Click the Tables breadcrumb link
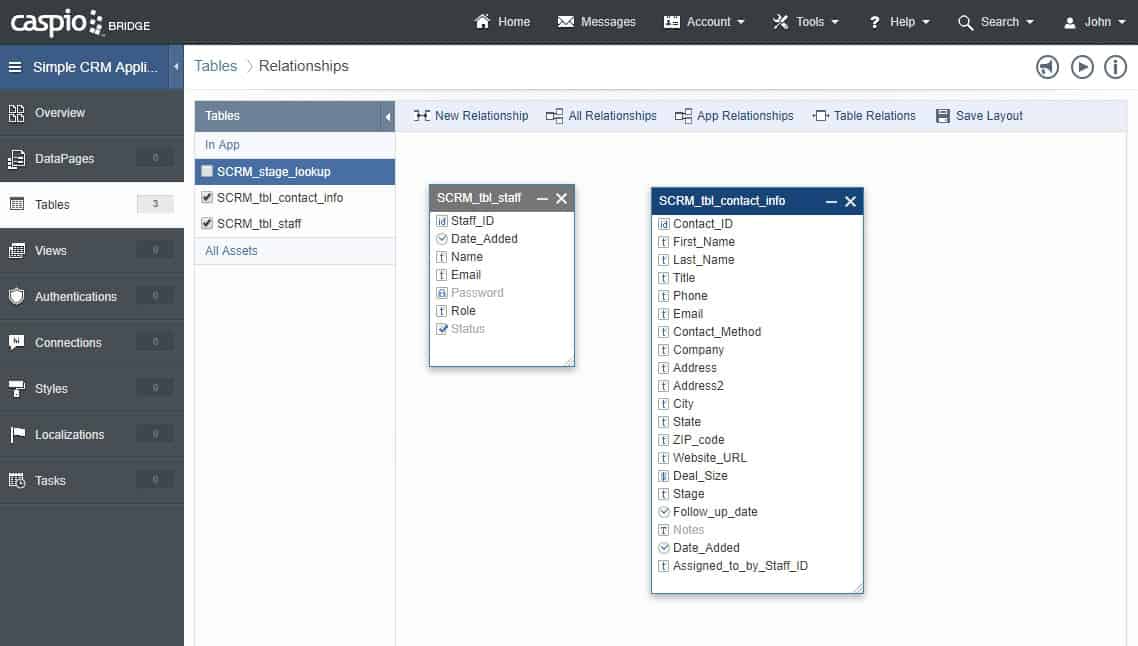The width and height of the screenshot is (1138, 646). (x=215, y=66)
